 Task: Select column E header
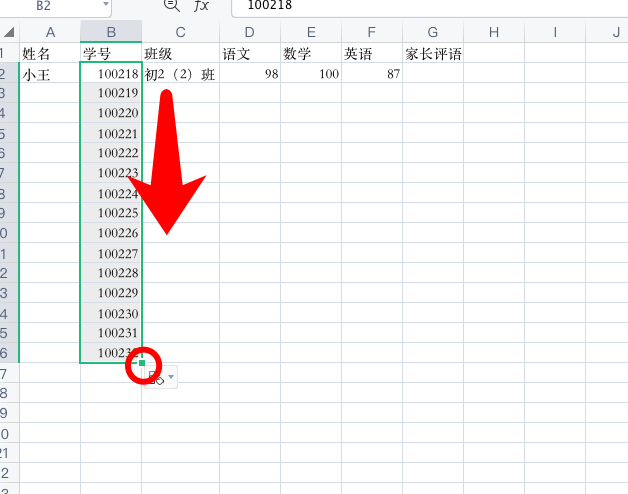coord(311,32)
